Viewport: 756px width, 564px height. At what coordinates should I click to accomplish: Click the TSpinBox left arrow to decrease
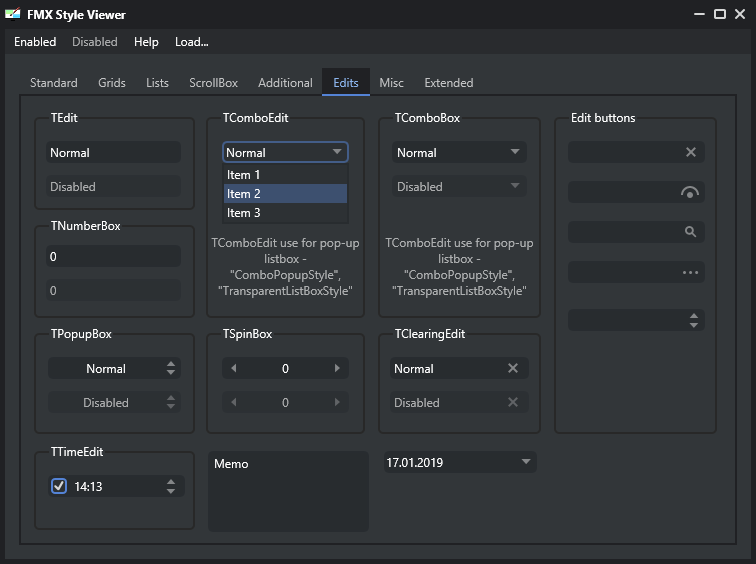coord(234,368)
